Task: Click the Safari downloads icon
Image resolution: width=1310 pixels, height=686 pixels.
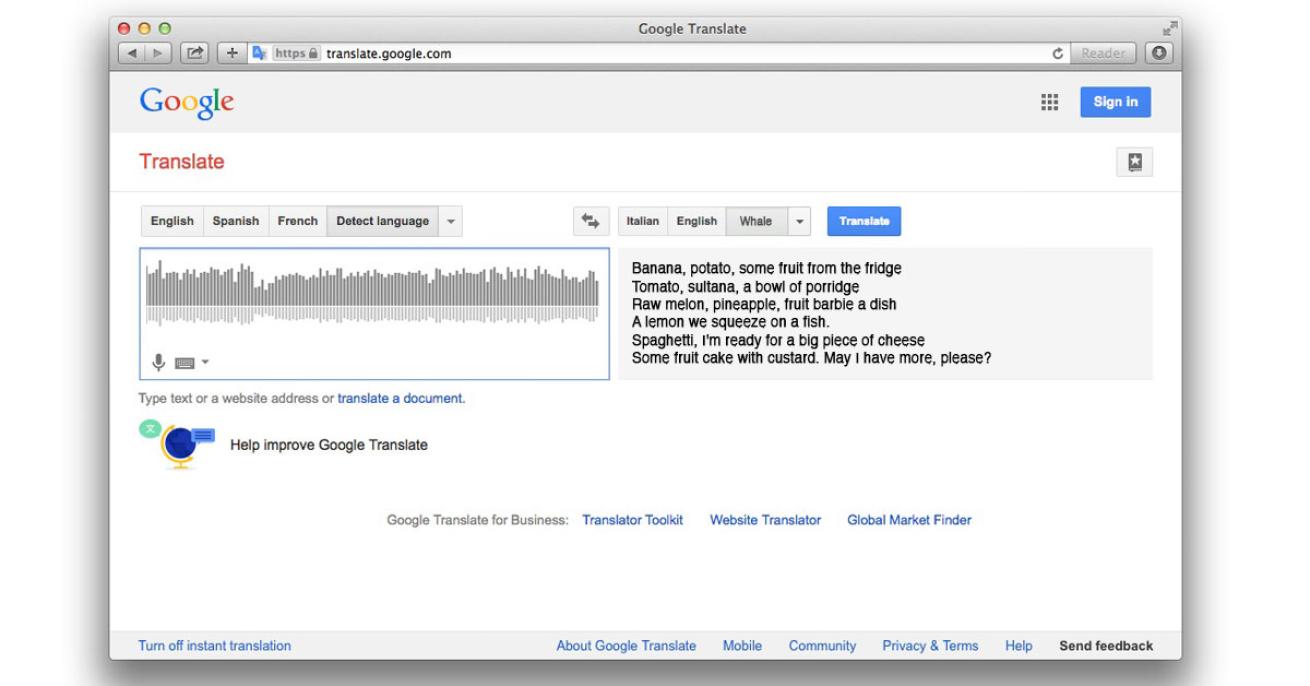Action: click(x=1158, y=54)
